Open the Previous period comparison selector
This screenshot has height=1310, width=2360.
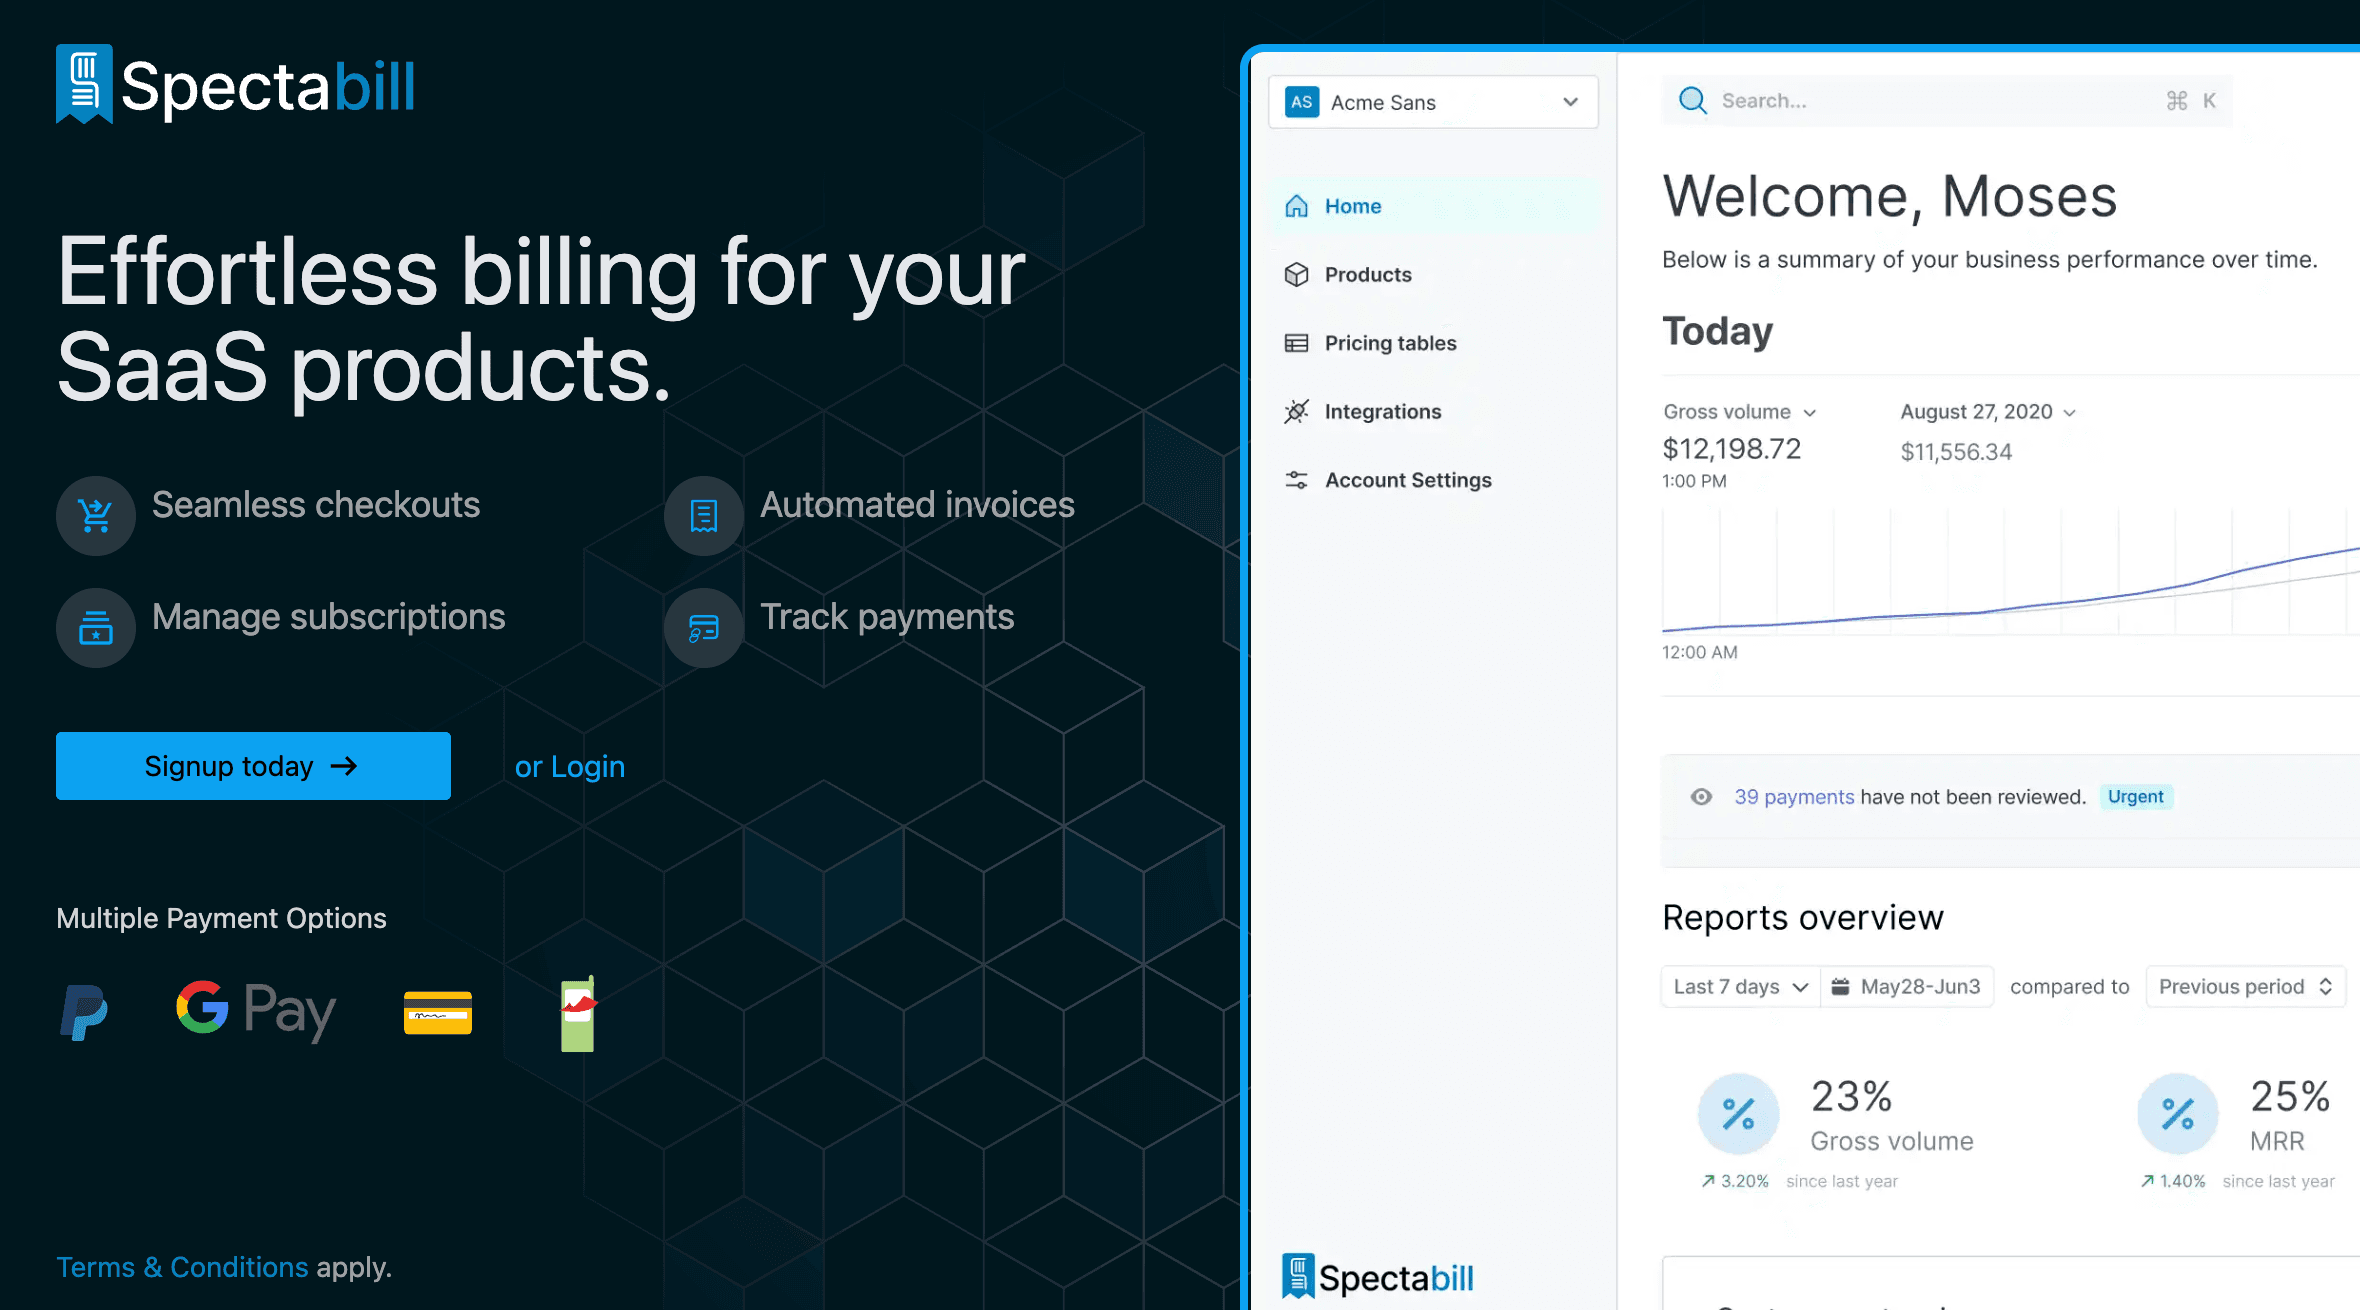click(x=2245, y=987)
